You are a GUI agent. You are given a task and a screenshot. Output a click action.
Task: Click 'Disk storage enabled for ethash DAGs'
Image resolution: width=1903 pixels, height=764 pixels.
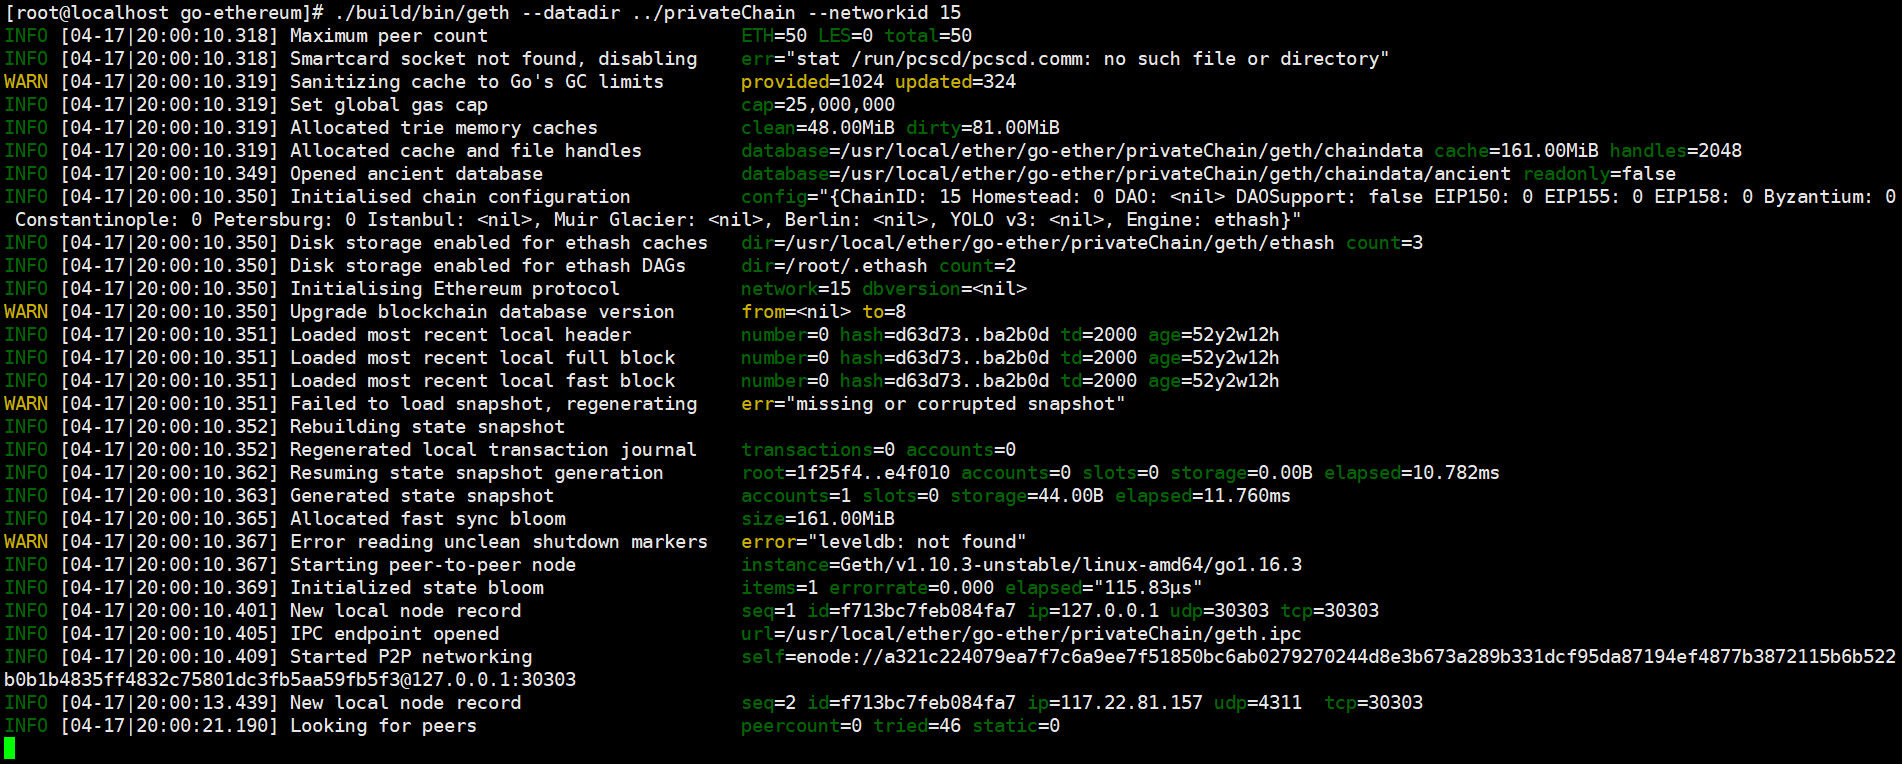click(x=487, y=266)
